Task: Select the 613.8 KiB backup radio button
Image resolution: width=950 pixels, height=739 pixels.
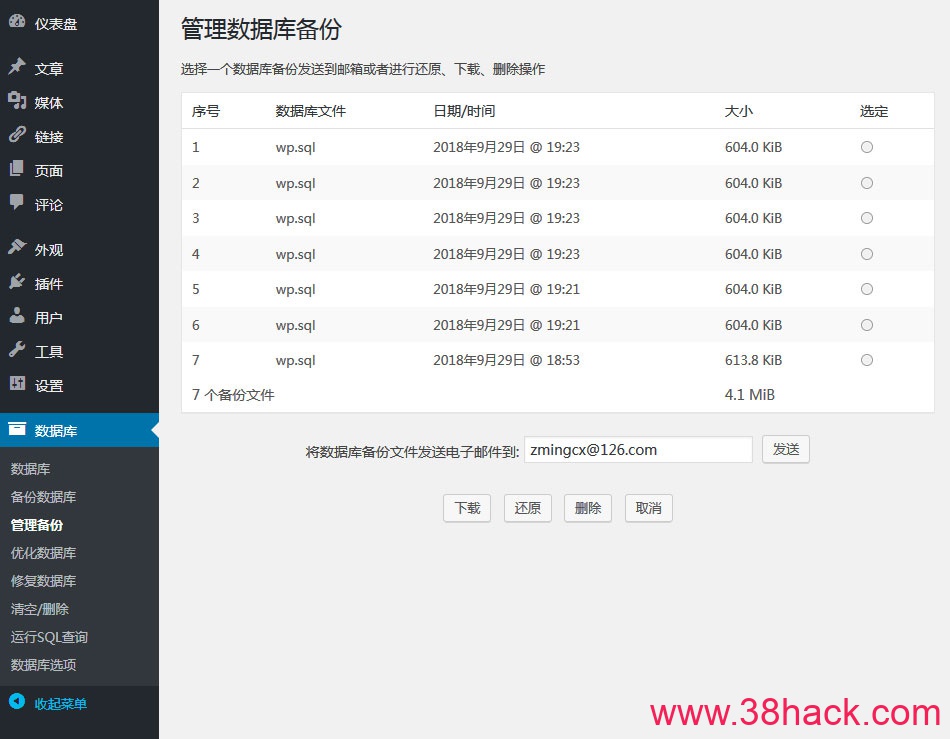Action: (867, 360)
